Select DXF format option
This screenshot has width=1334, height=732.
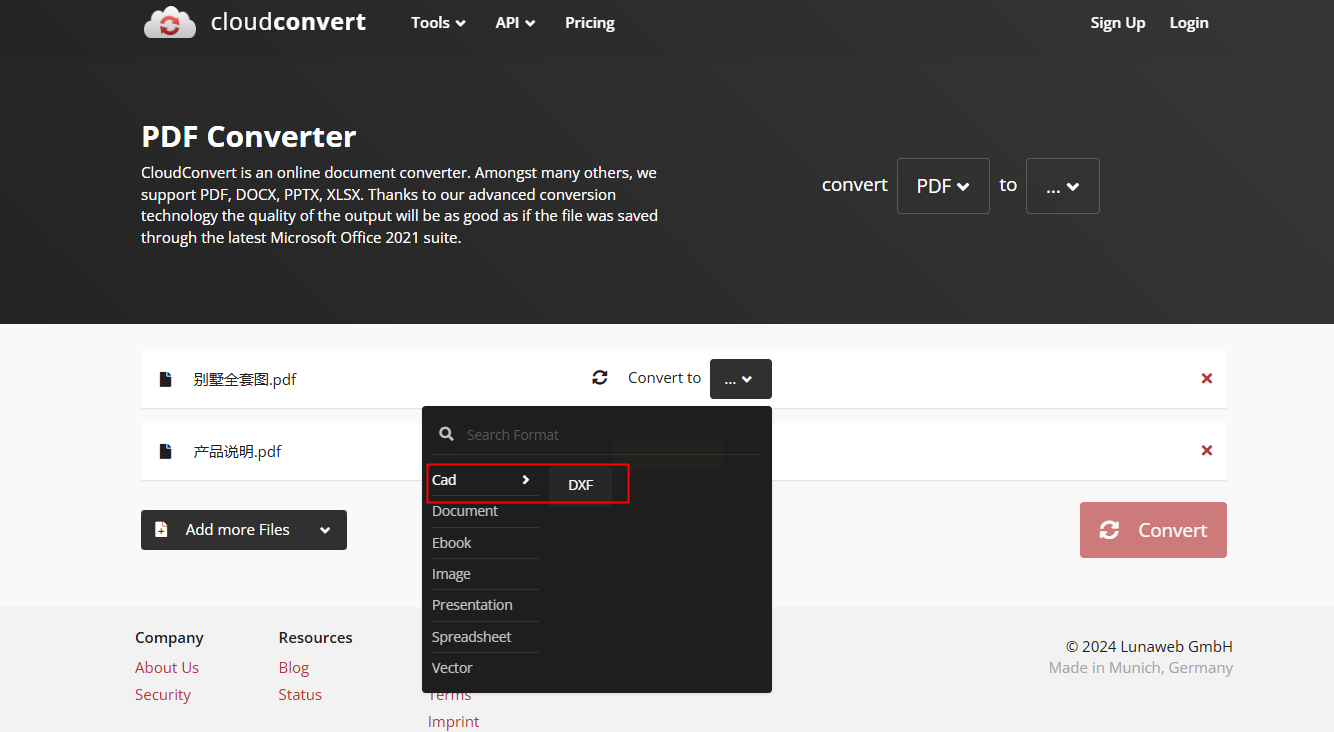coord(581,485)
